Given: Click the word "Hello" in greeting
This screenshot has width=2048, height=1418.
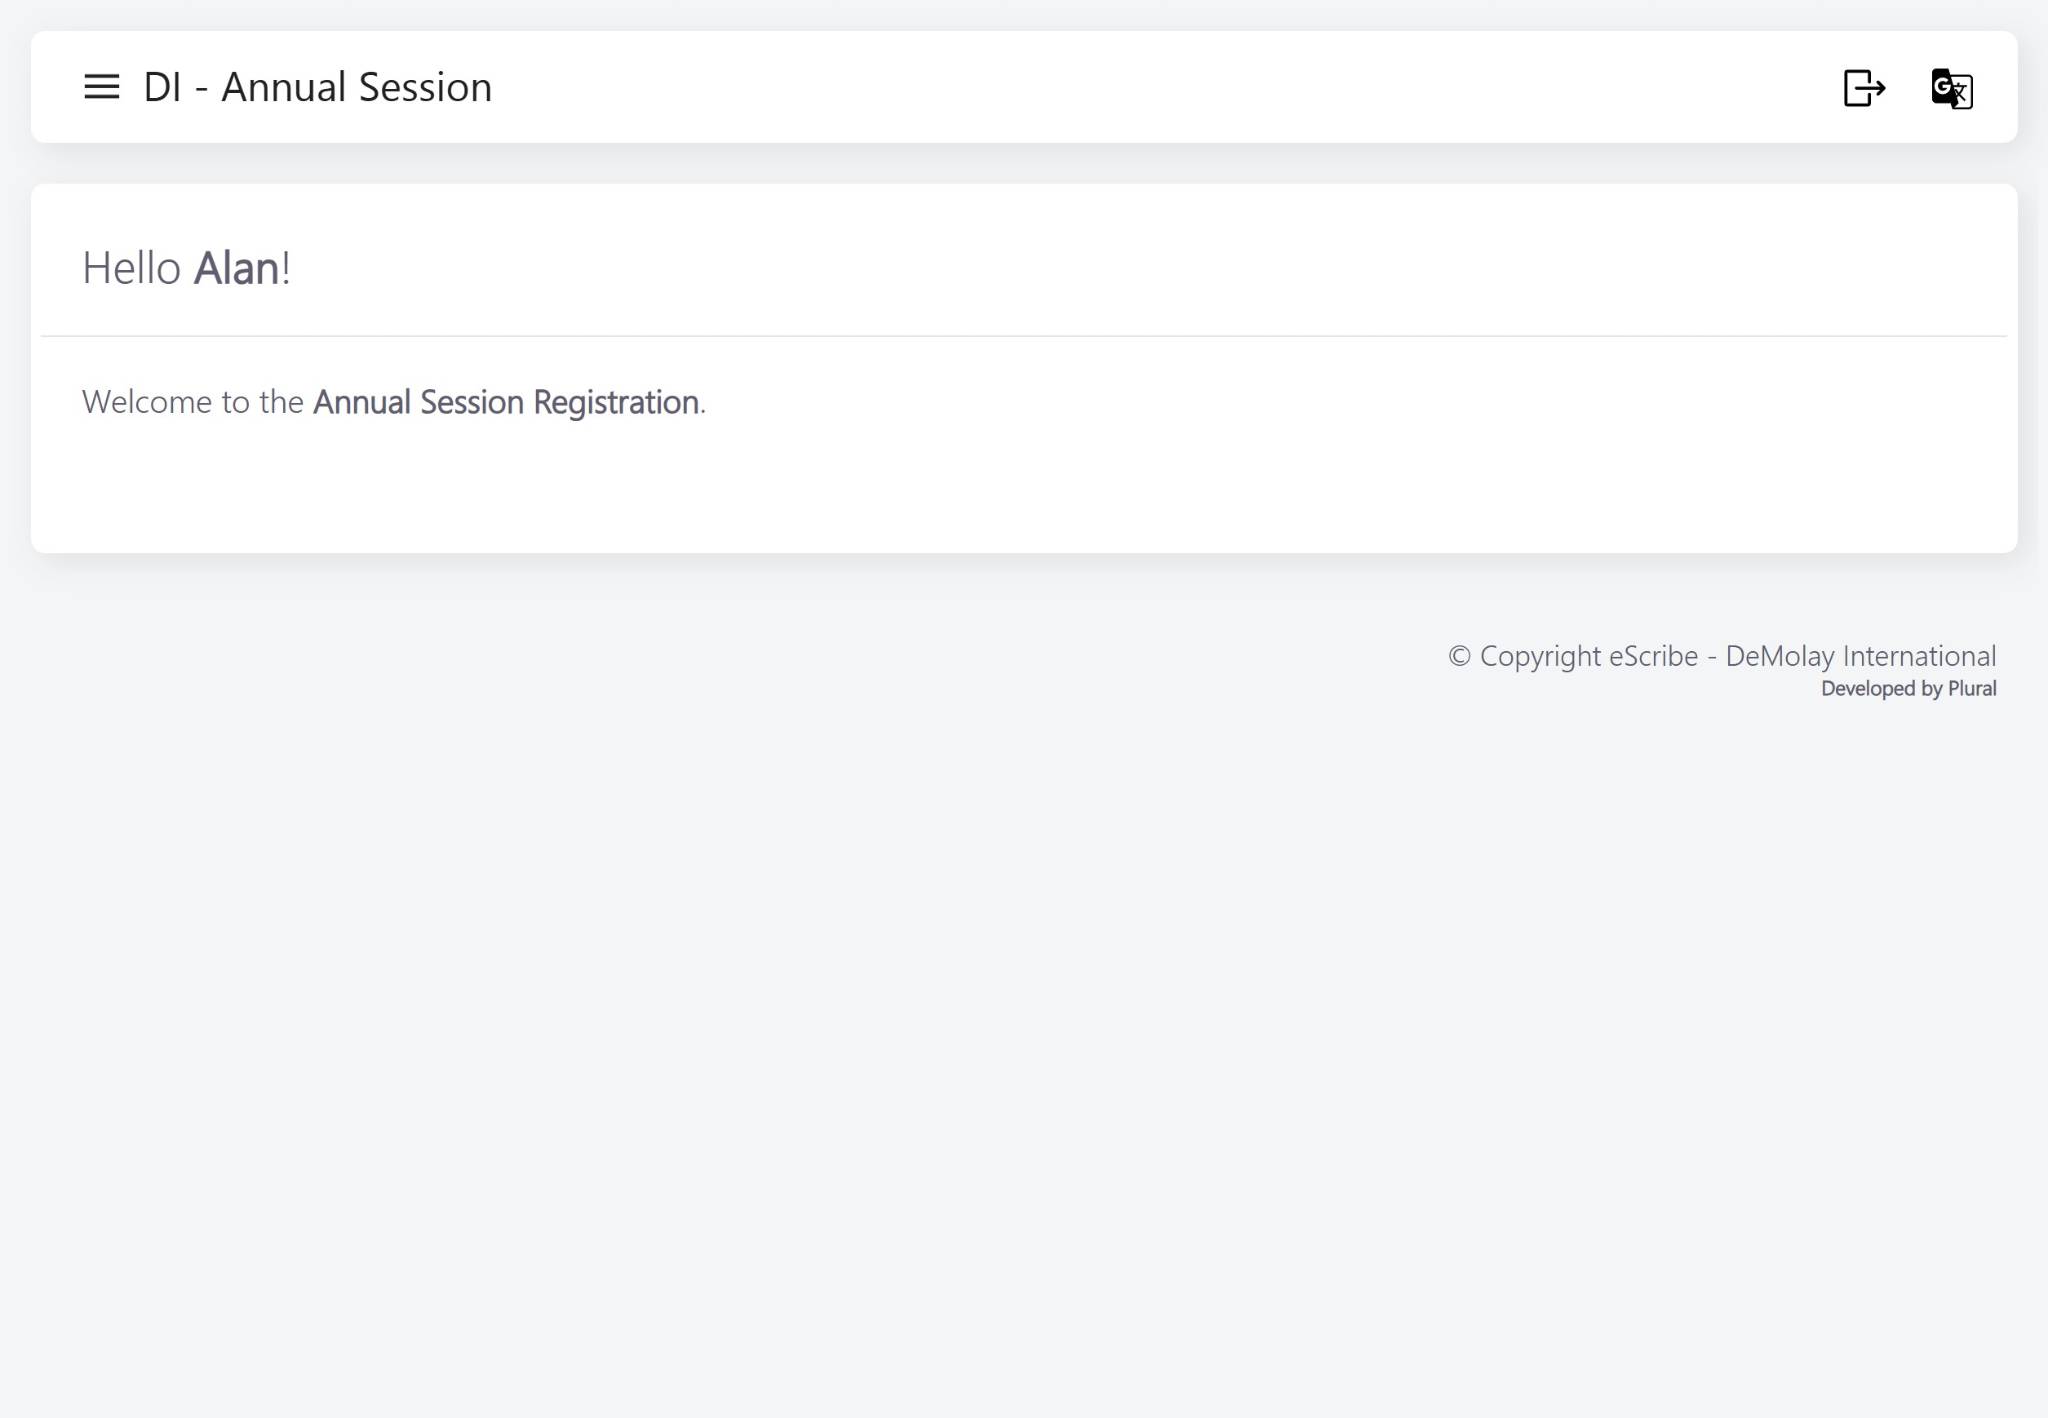Looking at the screenshot, I should click(x=131, y=269).
